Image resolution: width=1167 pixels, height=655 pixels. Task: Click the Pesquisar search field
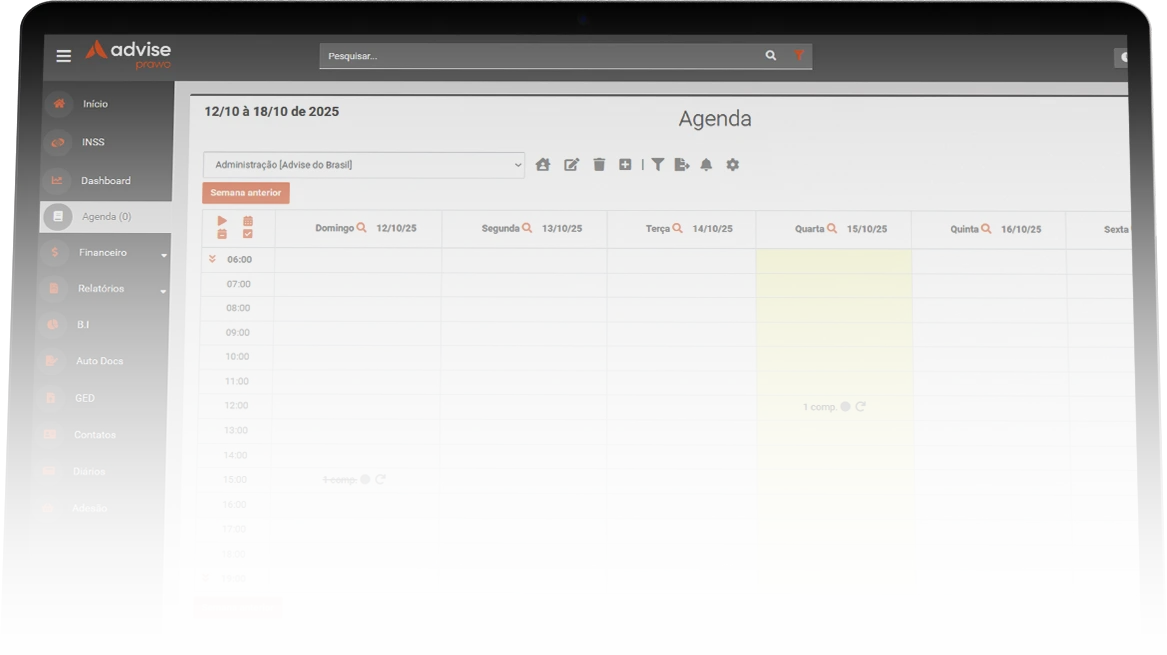540,56
